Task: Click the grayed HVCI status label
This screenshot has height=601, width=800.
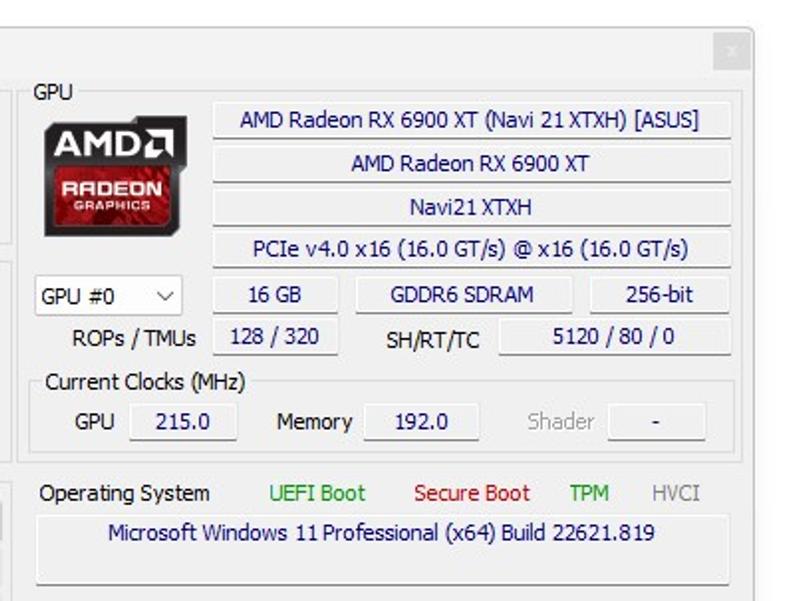Action: click(676, 493)
